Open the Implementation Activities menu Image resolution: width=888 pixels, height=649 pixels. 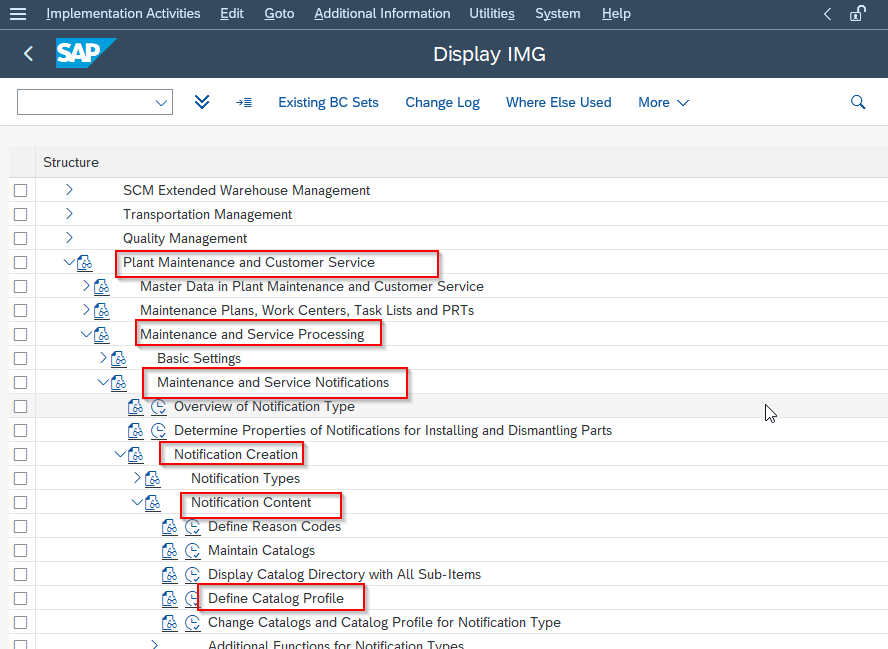(x=123, y=14)
